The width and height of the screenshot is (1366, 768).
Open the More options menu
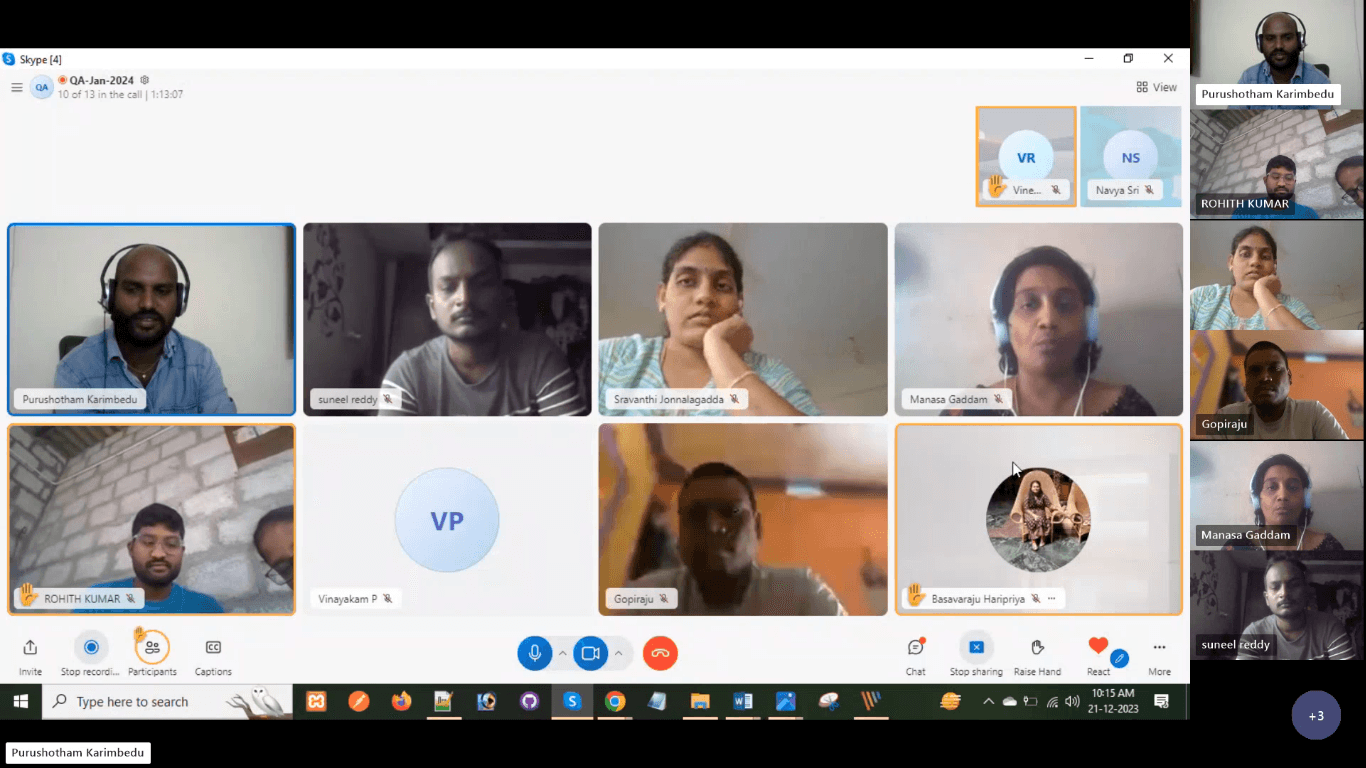pos(1159,647)
